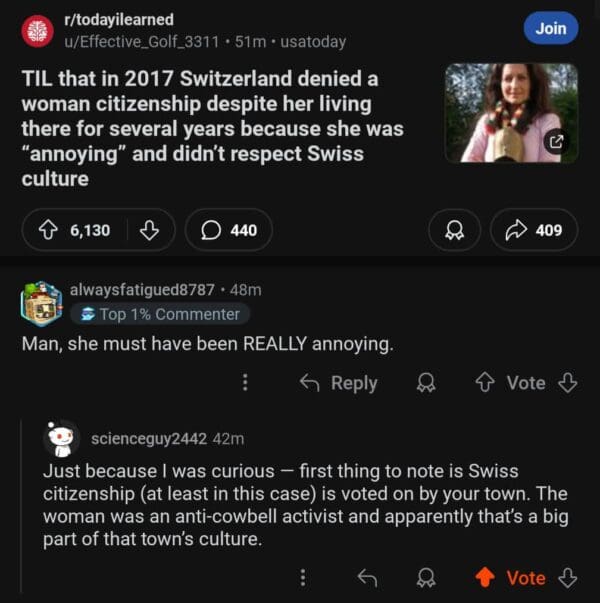This screenshot has height=603, width=600.
Task: Upvote alwaysfatigued8787's comment
Action: (x=487, y=383)
